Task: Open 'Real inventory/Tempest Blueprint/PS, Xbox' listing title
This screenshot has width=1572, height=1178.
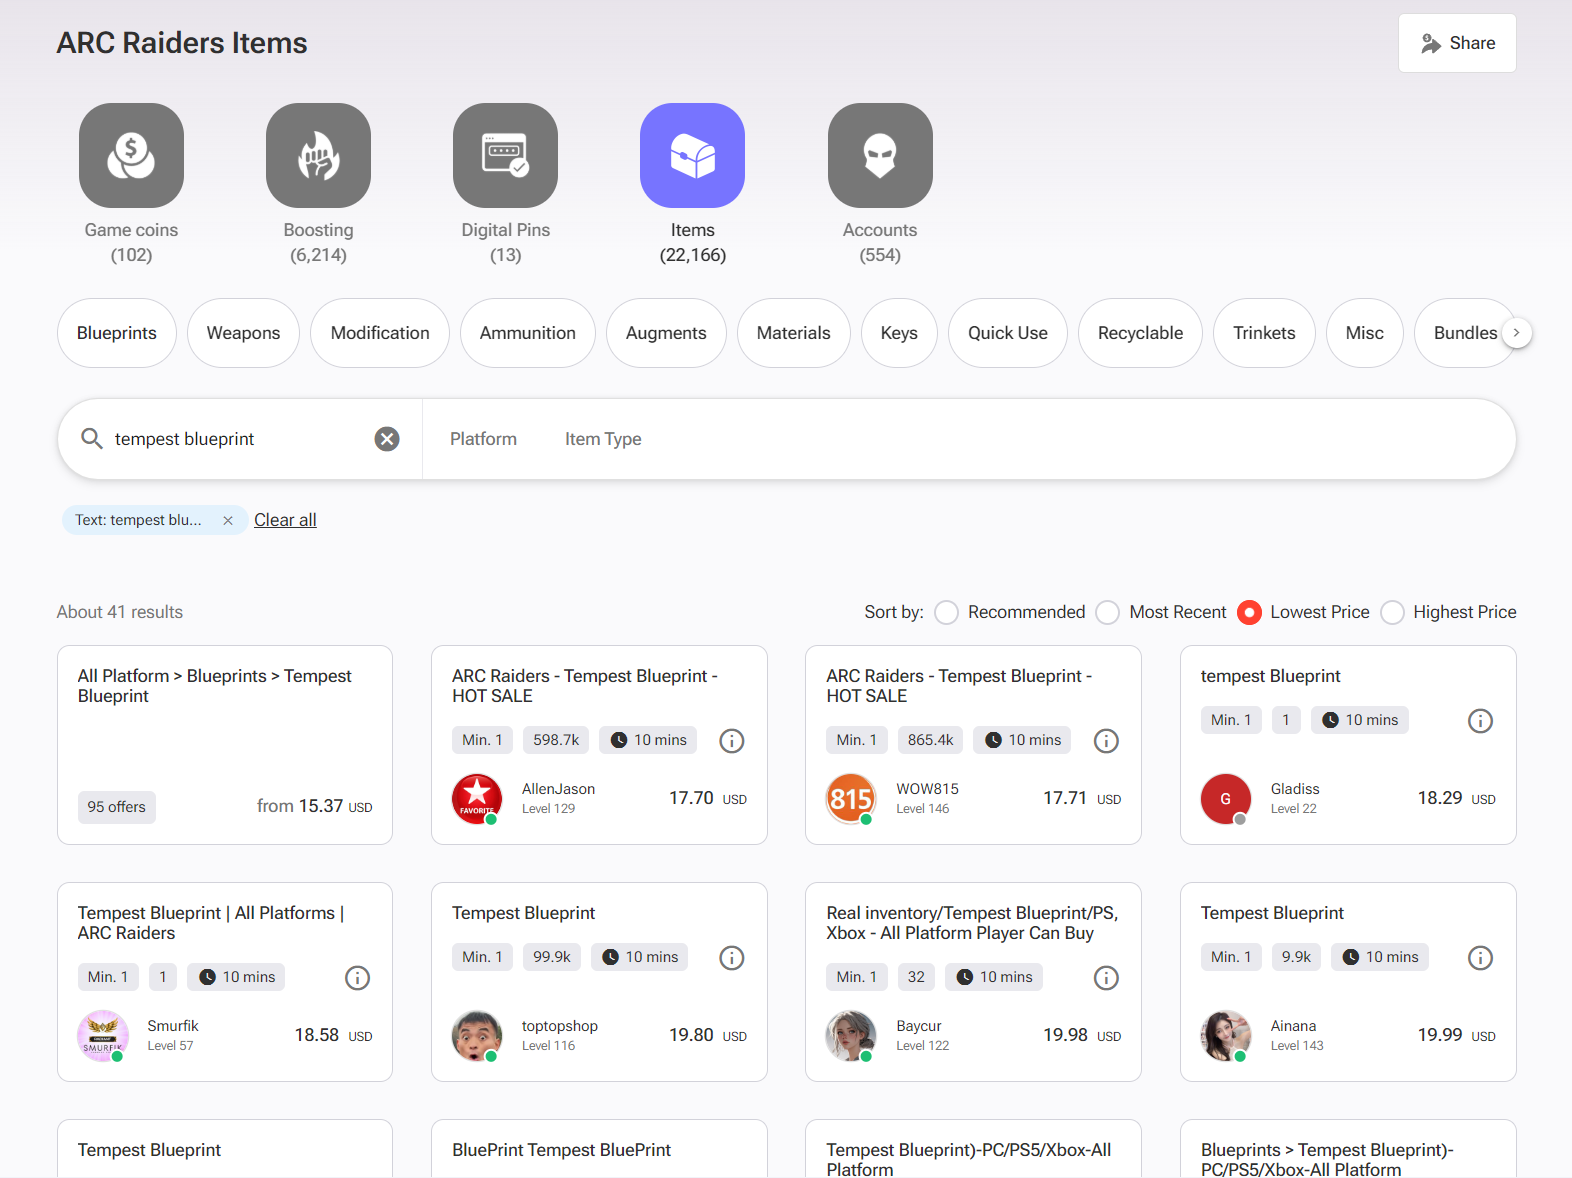Action: tap(972, 923)
